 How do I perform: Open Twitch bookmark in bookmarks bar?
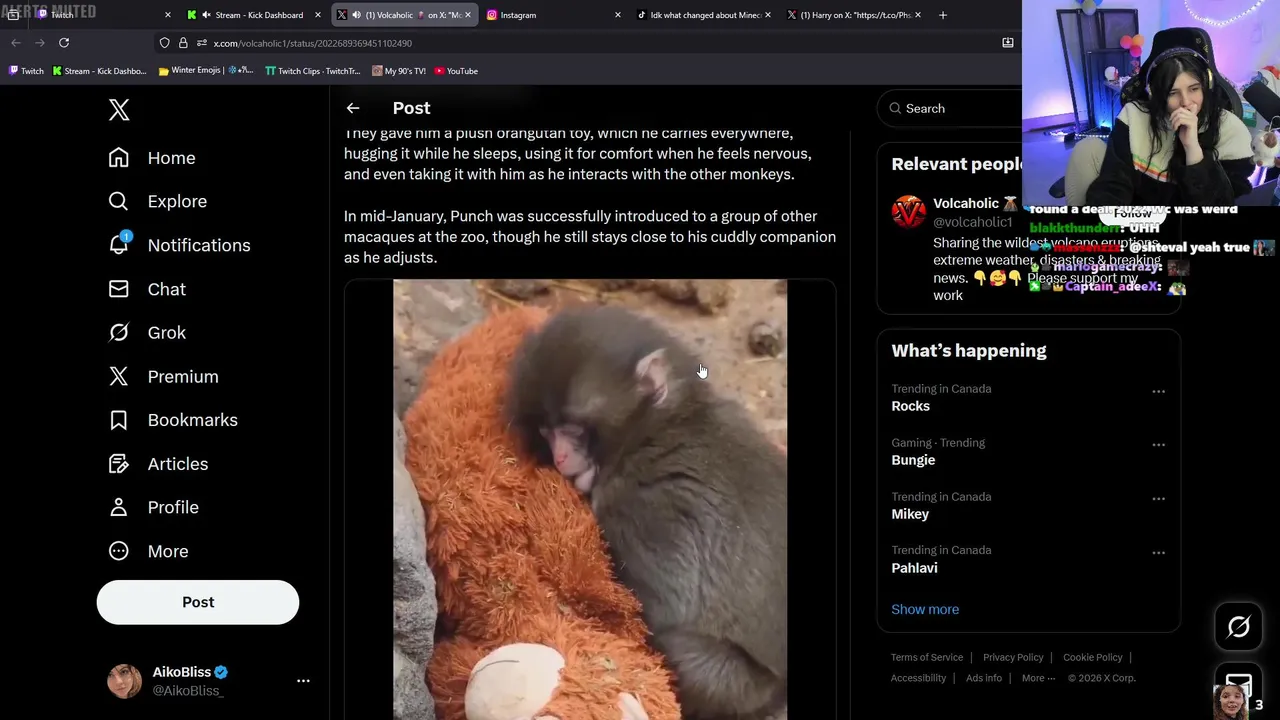tap(26, 71)
